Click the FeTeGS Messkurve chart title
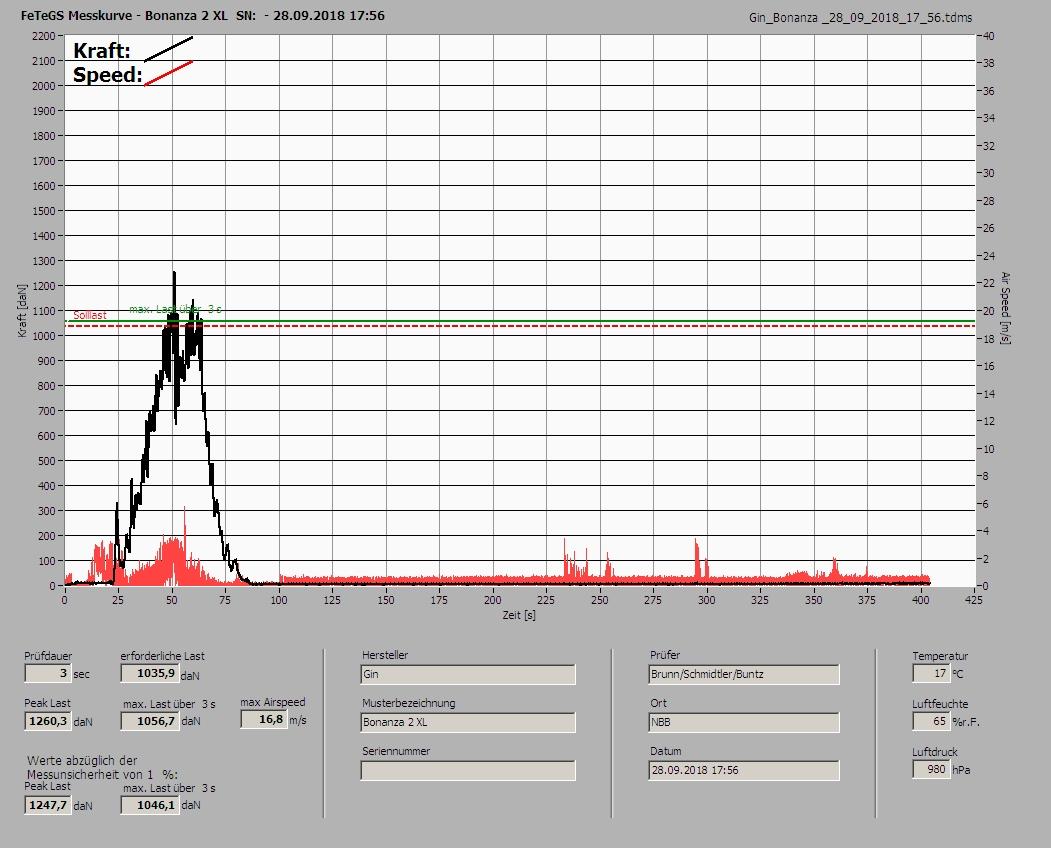Viewport: 1051px width, 848px height. [202, 15]
